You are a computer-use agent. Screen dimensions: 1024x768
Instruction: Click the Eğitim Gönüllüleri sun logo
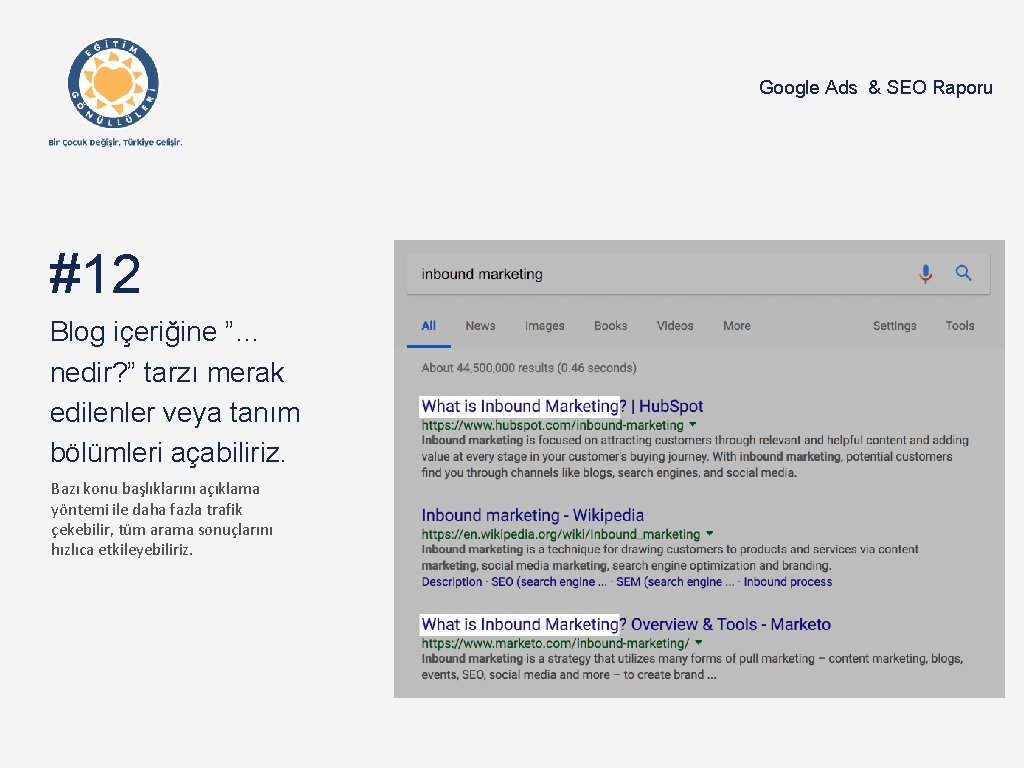[114, 83]
